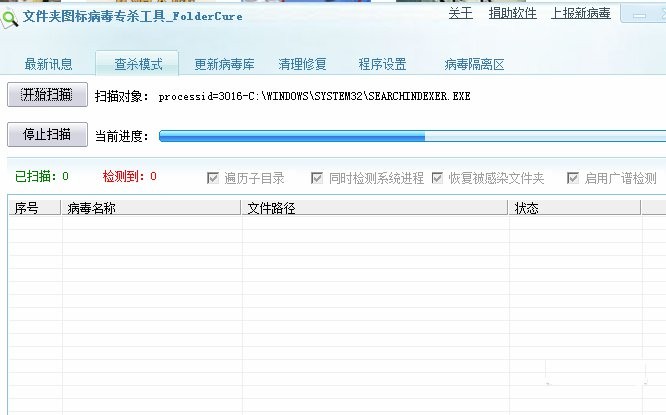
Task: Toggle the 遍历子目录 checkbox
Action: (x=213, y=178)
